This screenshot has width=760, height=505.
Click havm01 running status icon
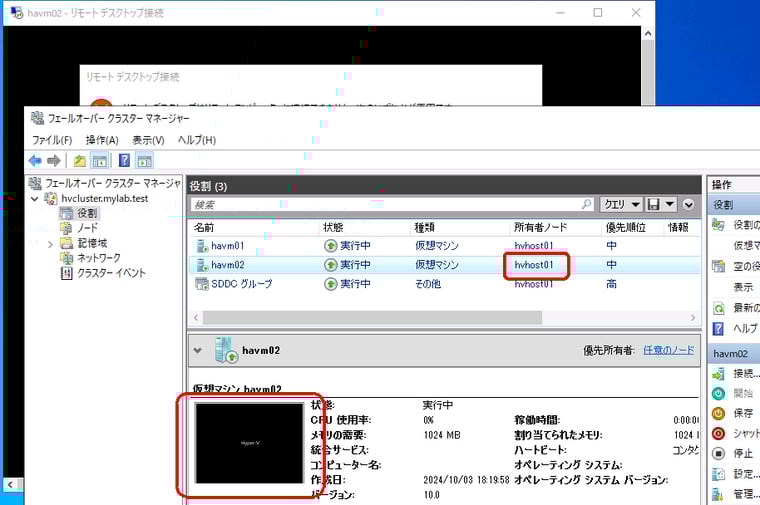point(330,246)
